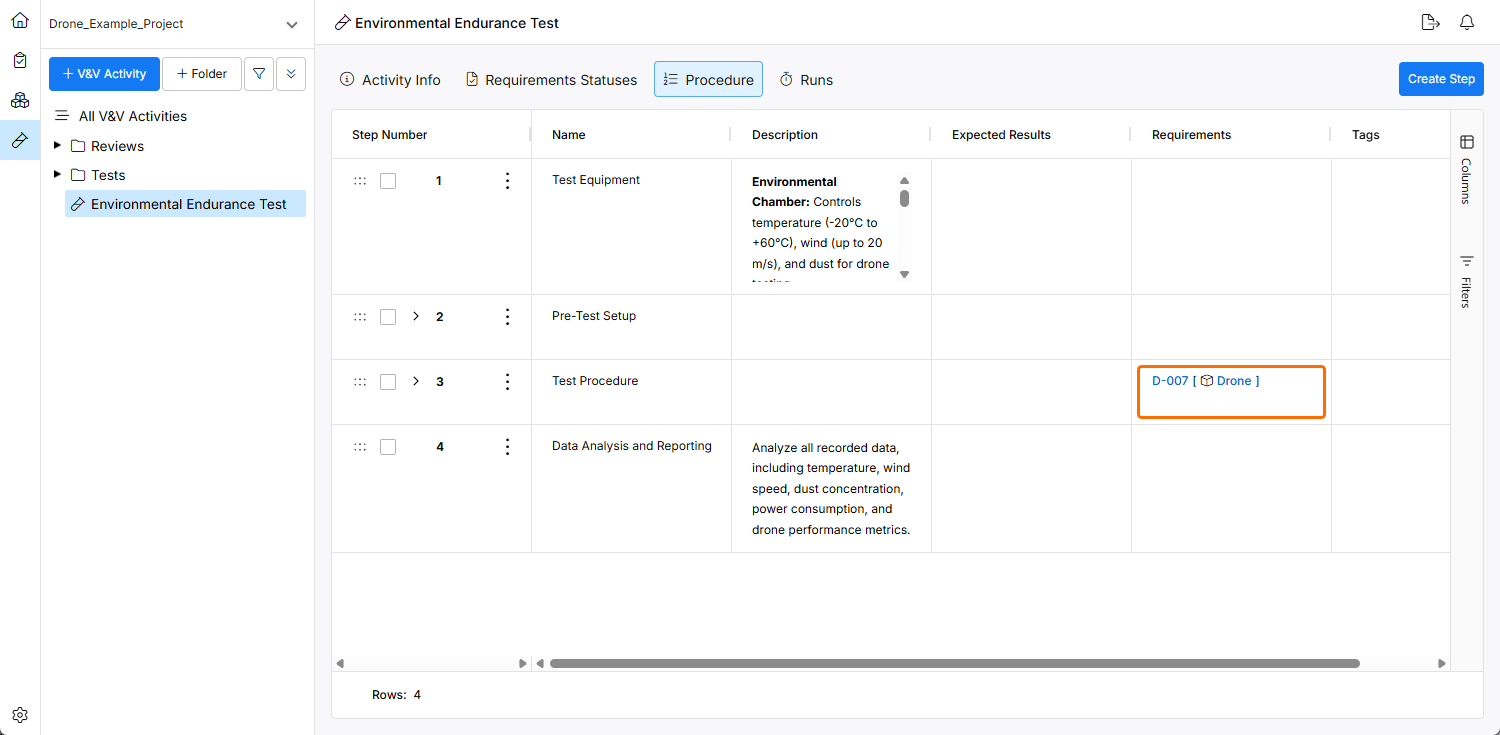This screenshot has width=1500, height=735.
Task: Open the clipboard checklist sidebar icon
Action: point(20,60)
